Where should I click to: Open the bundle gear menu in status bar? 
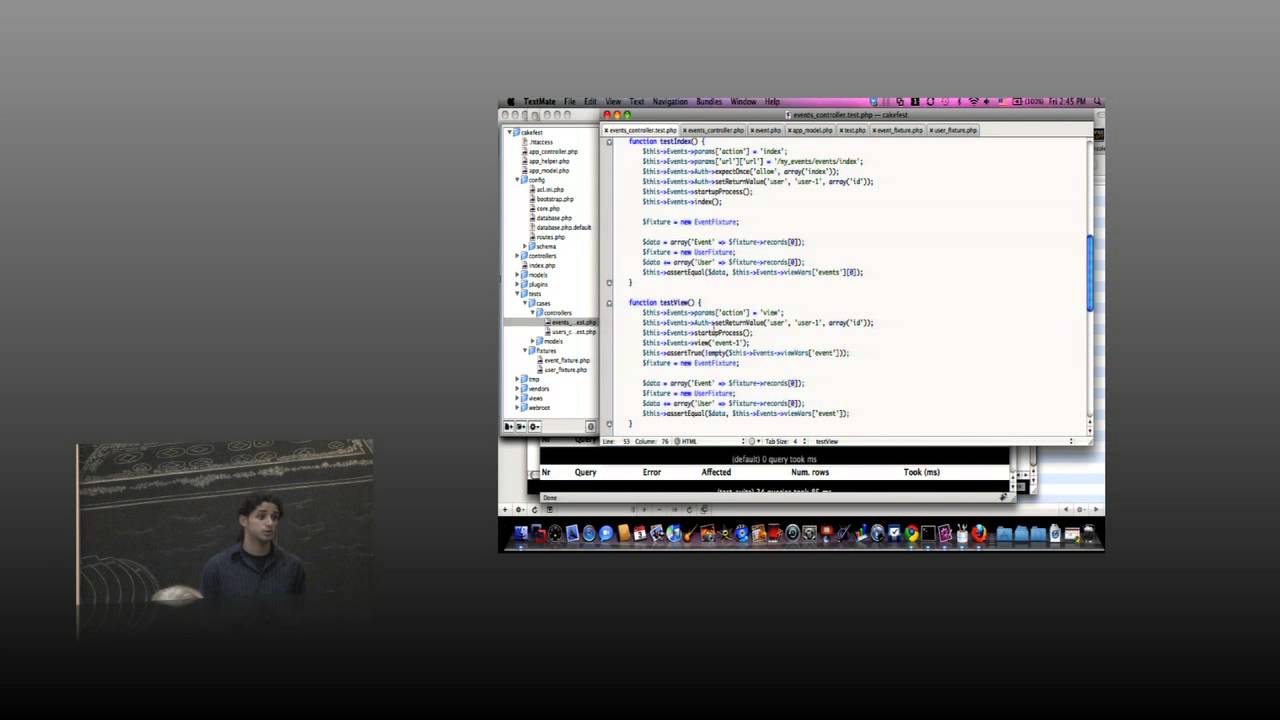click(x=754, y=441)
